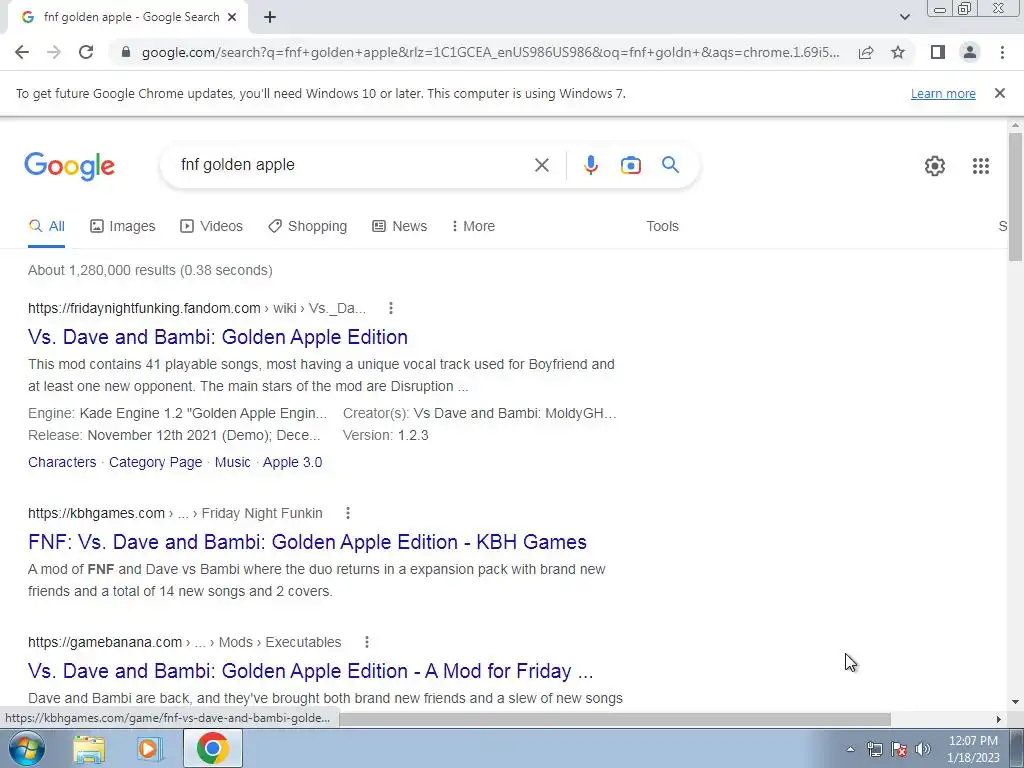Viewport: 1024px width, 768px height.
Task: Open the Characters sitelink
Action: point(62,462)
